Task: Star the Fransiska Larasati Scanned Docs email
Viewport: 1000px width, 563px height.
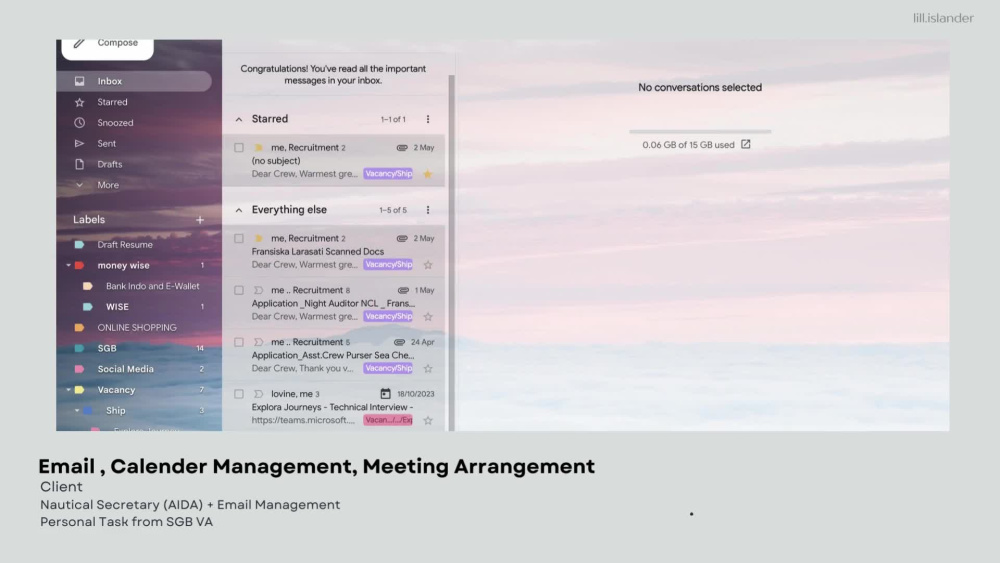Action: tap(428, 265)
